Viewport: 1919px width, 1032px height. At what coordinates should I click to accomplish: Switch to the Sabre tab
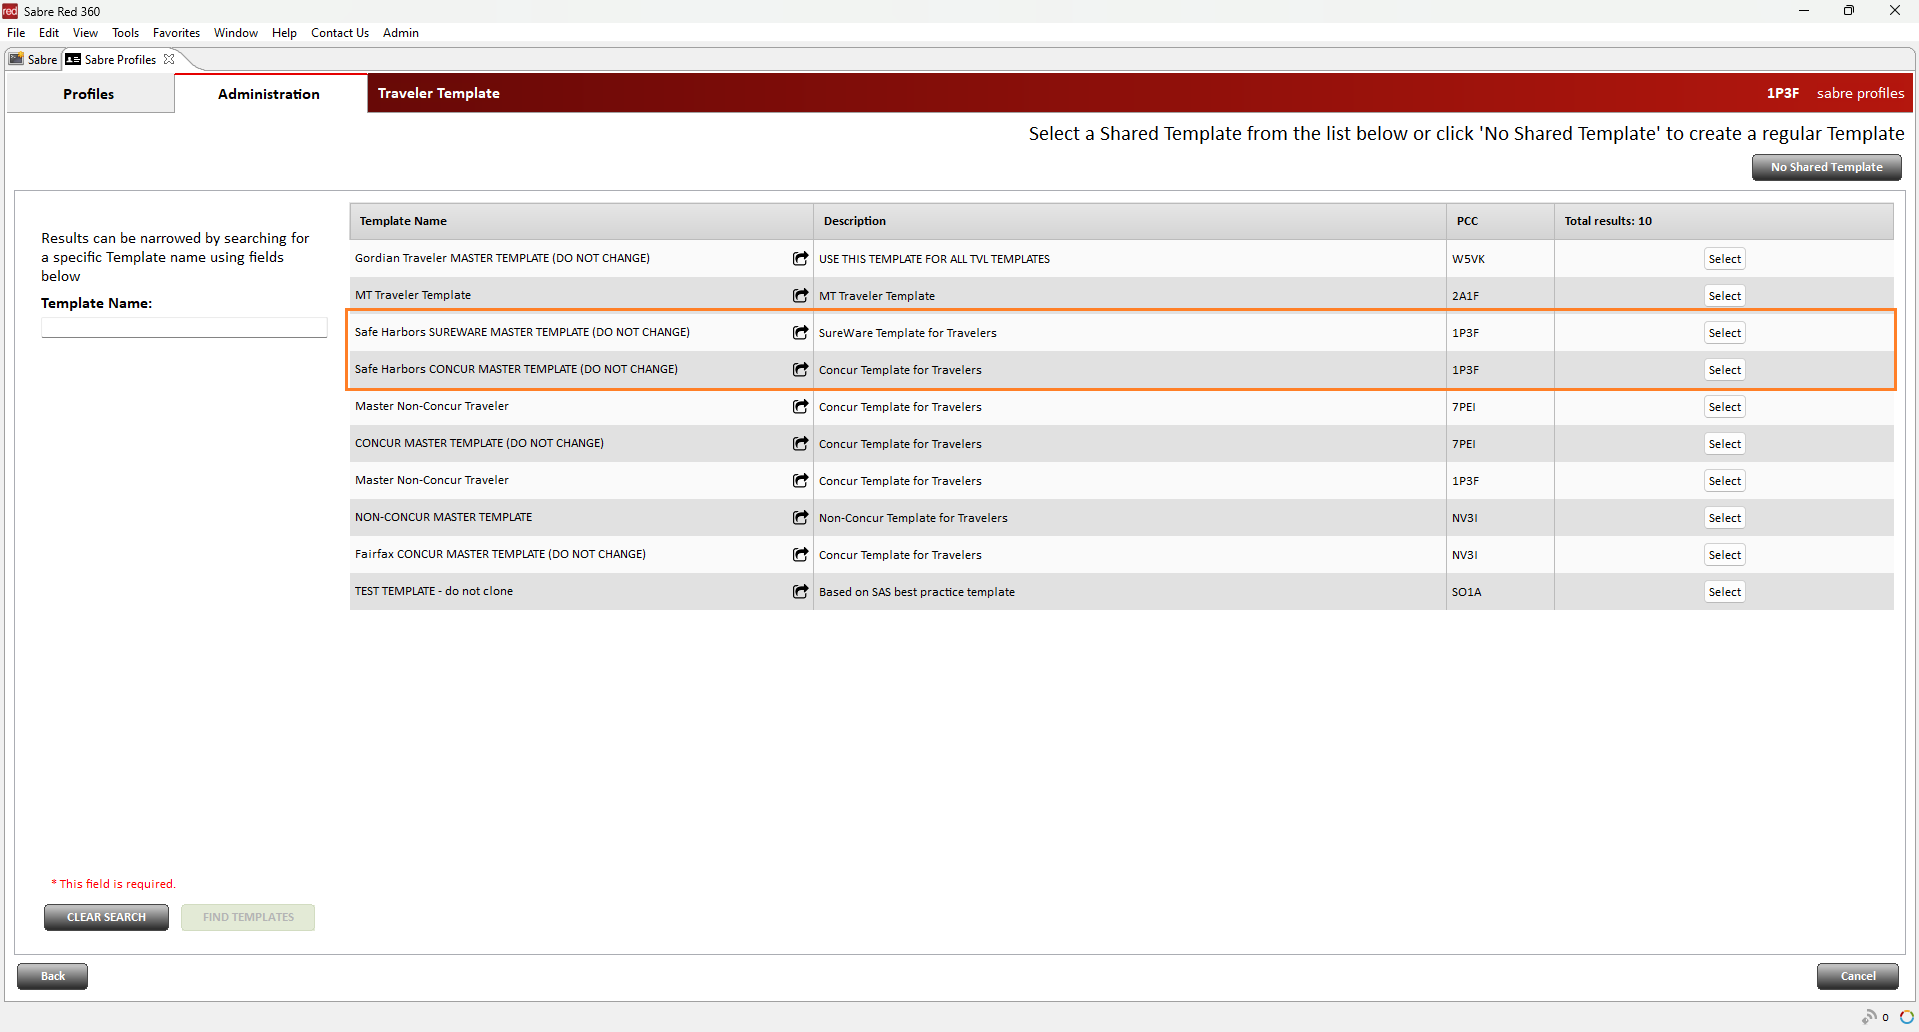click(x=33, y=59)
